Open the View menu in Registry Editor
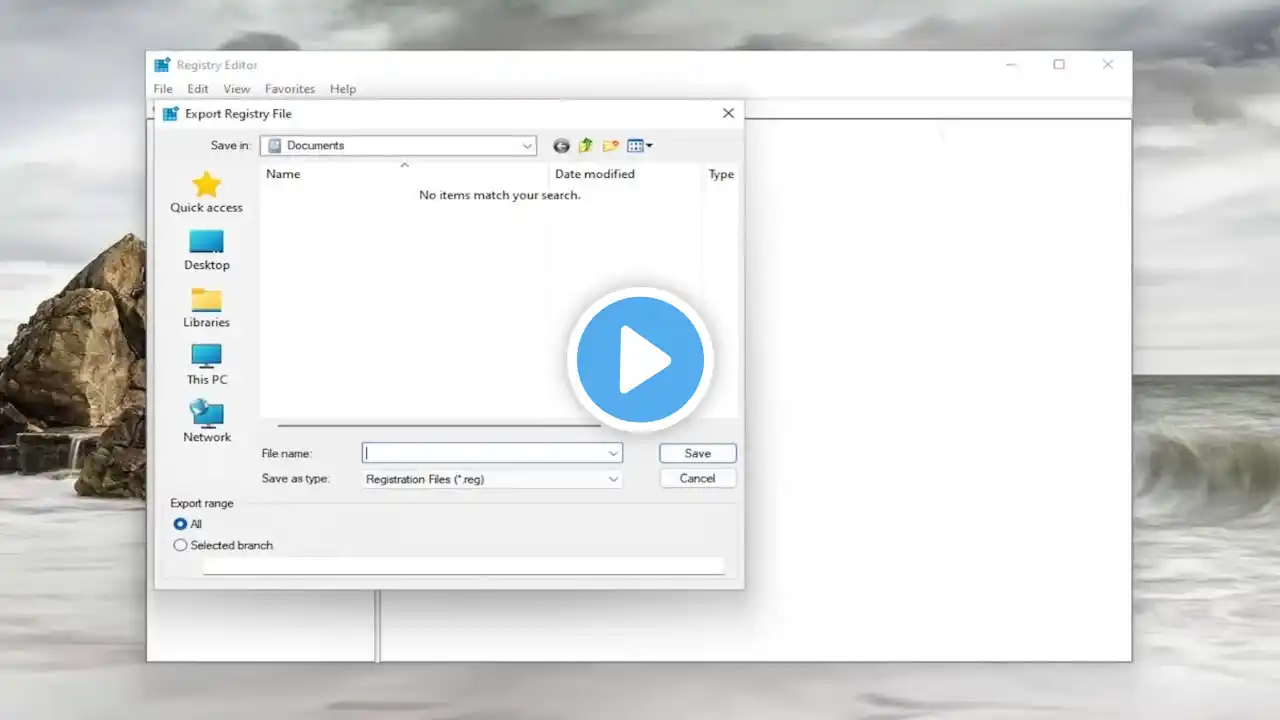Viewport: 1280px width, 720px height. click(237, 89)
